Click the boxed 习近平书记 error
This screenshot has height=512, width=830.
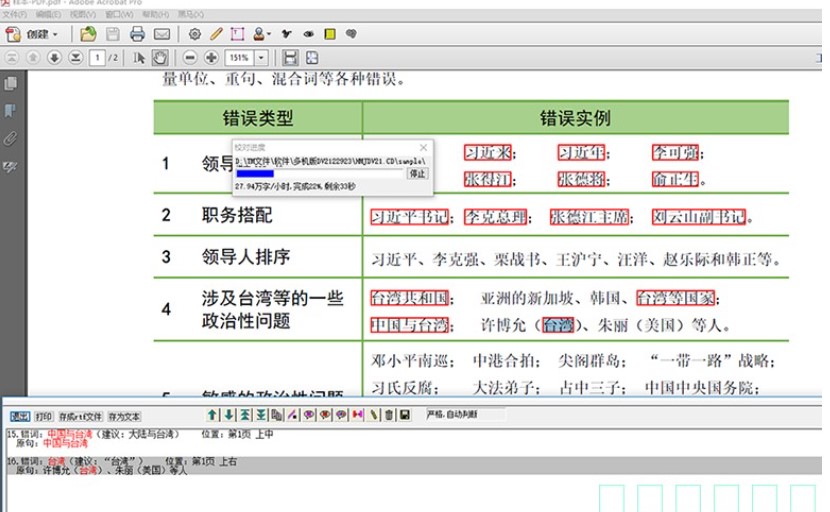(410, 217)
